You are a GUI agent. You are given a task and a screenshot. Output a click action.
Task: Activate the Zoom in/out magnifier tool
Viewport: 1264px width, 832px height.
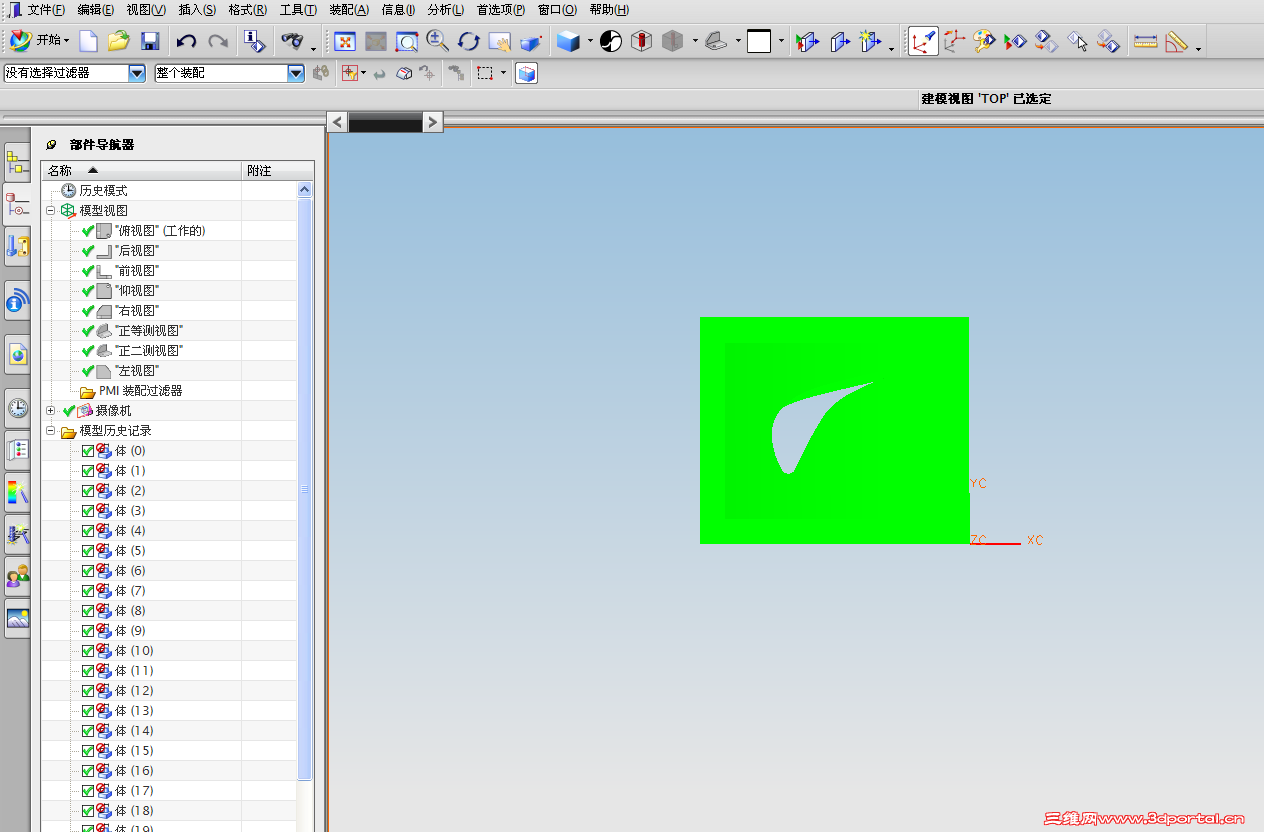click(437, 41)
